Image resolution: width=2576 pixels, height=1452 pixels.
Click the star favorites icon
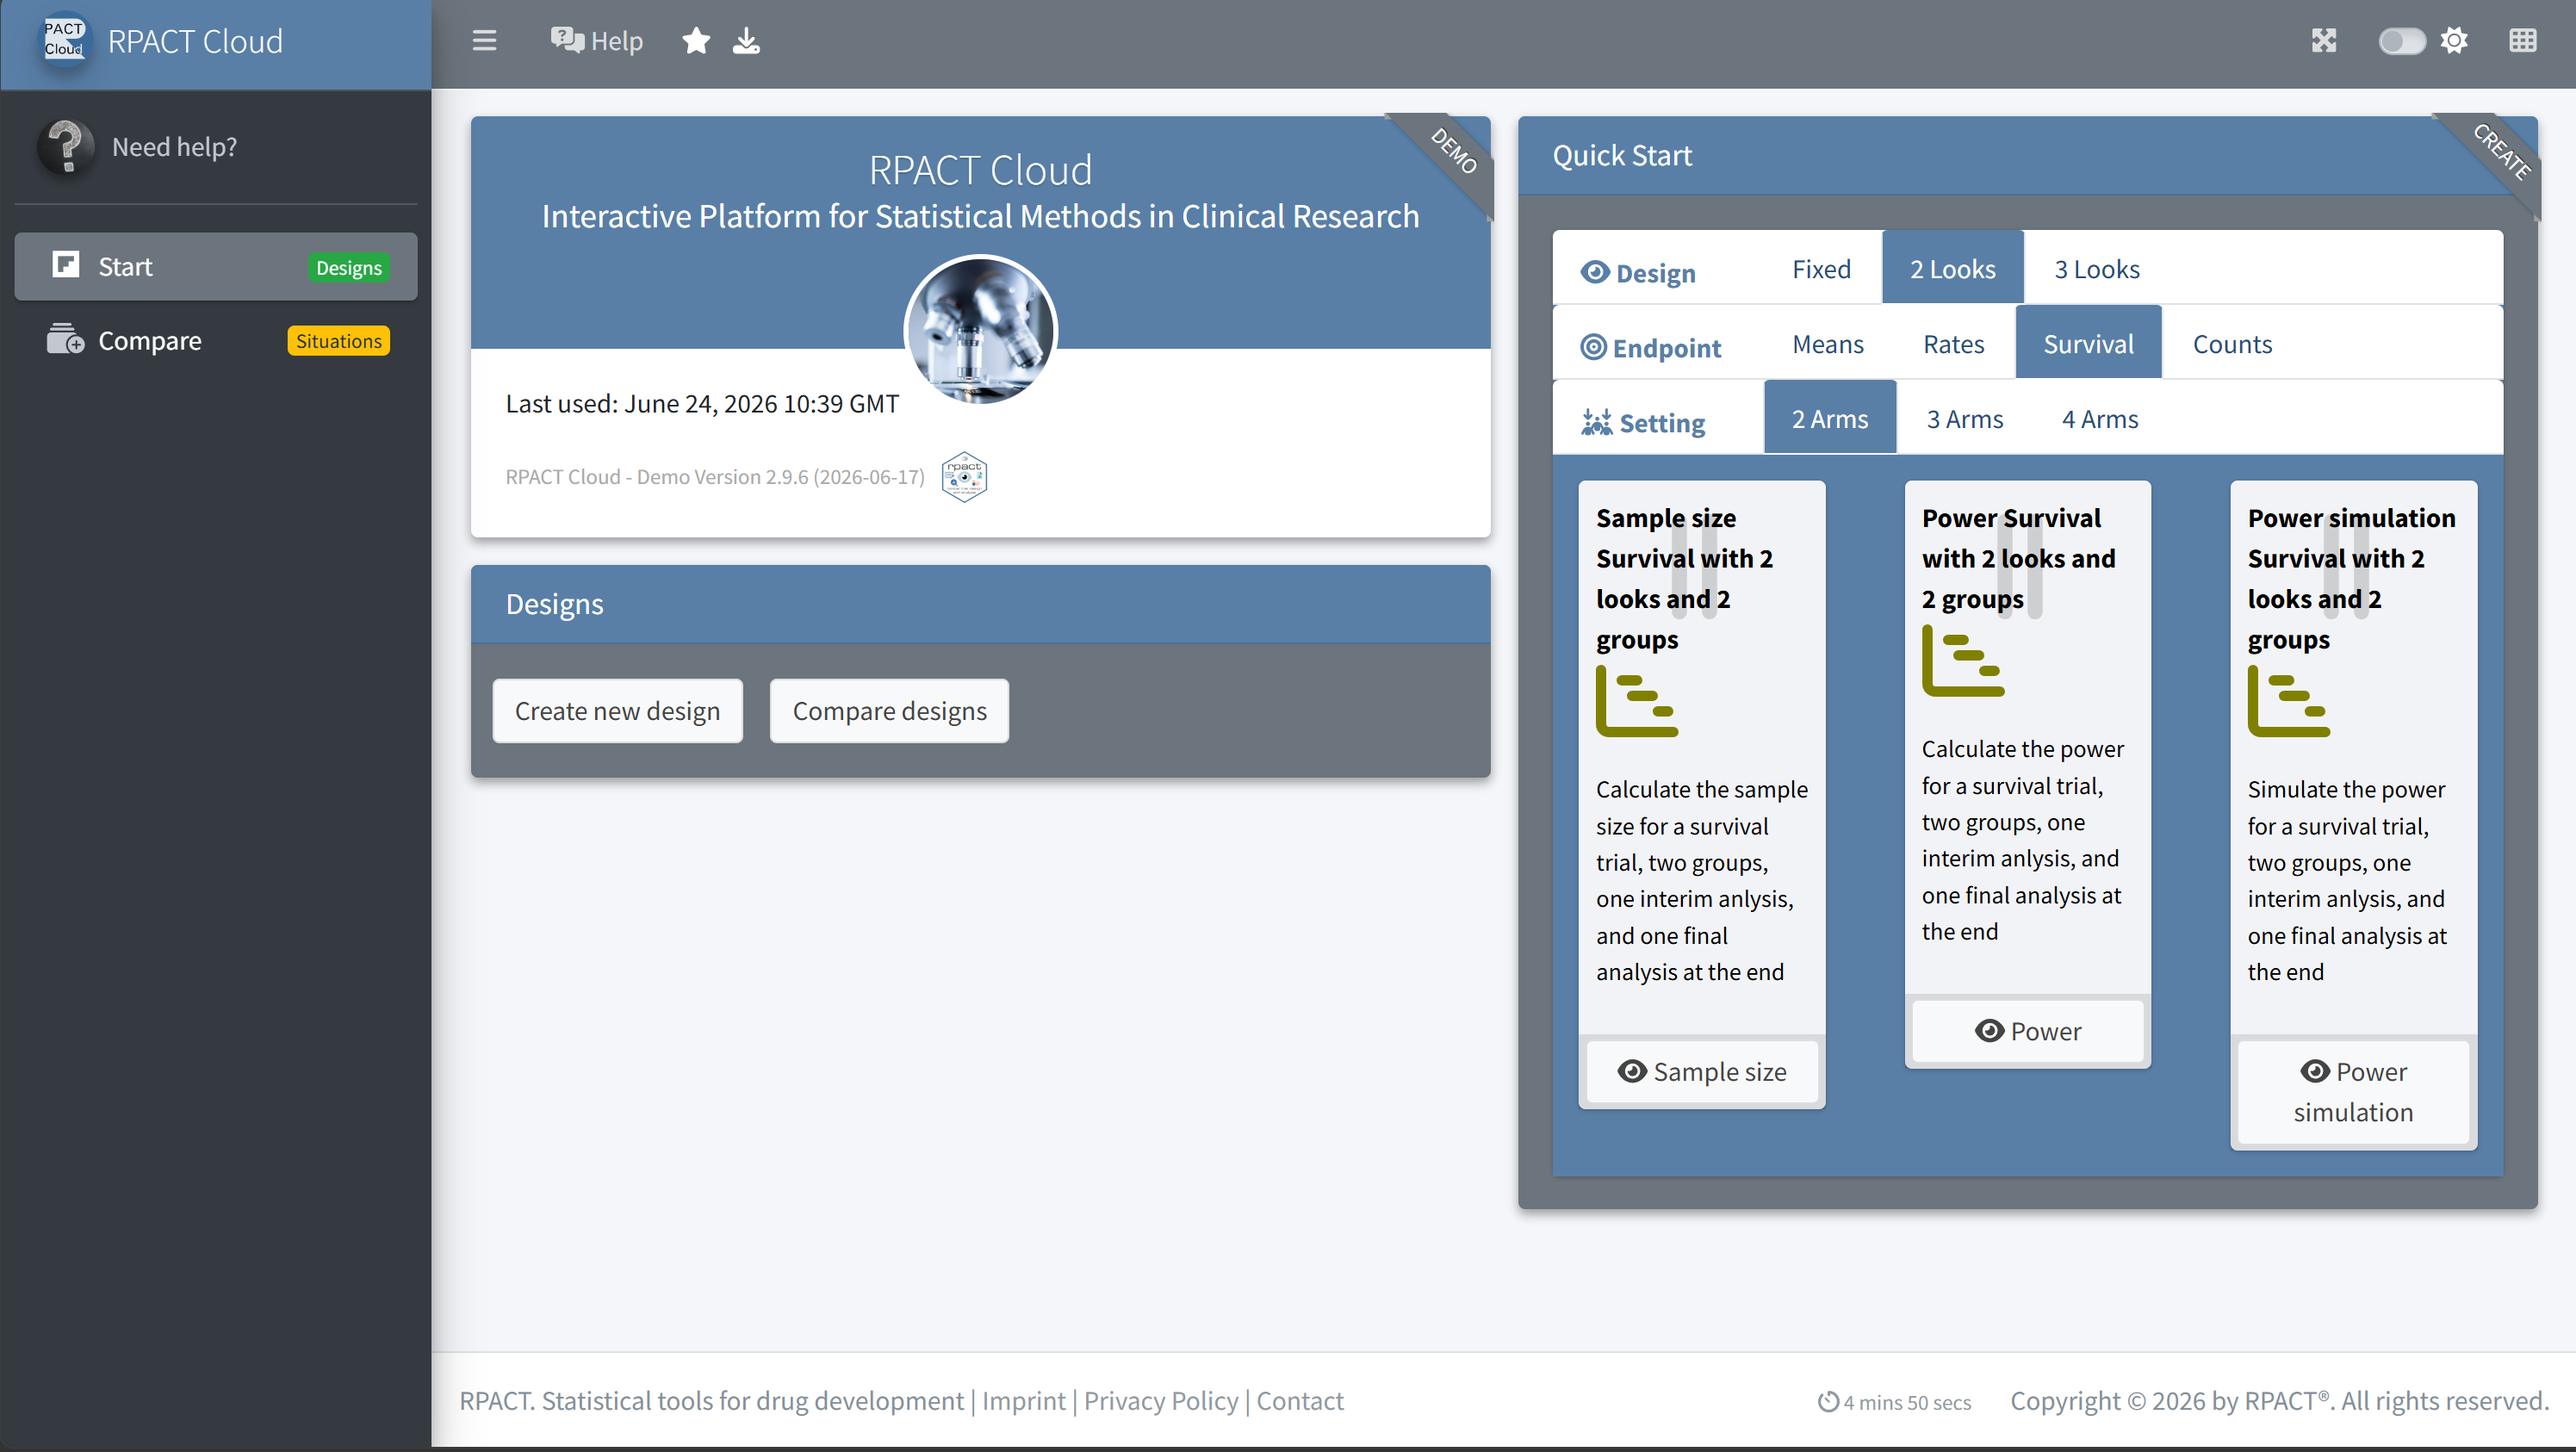696,41
